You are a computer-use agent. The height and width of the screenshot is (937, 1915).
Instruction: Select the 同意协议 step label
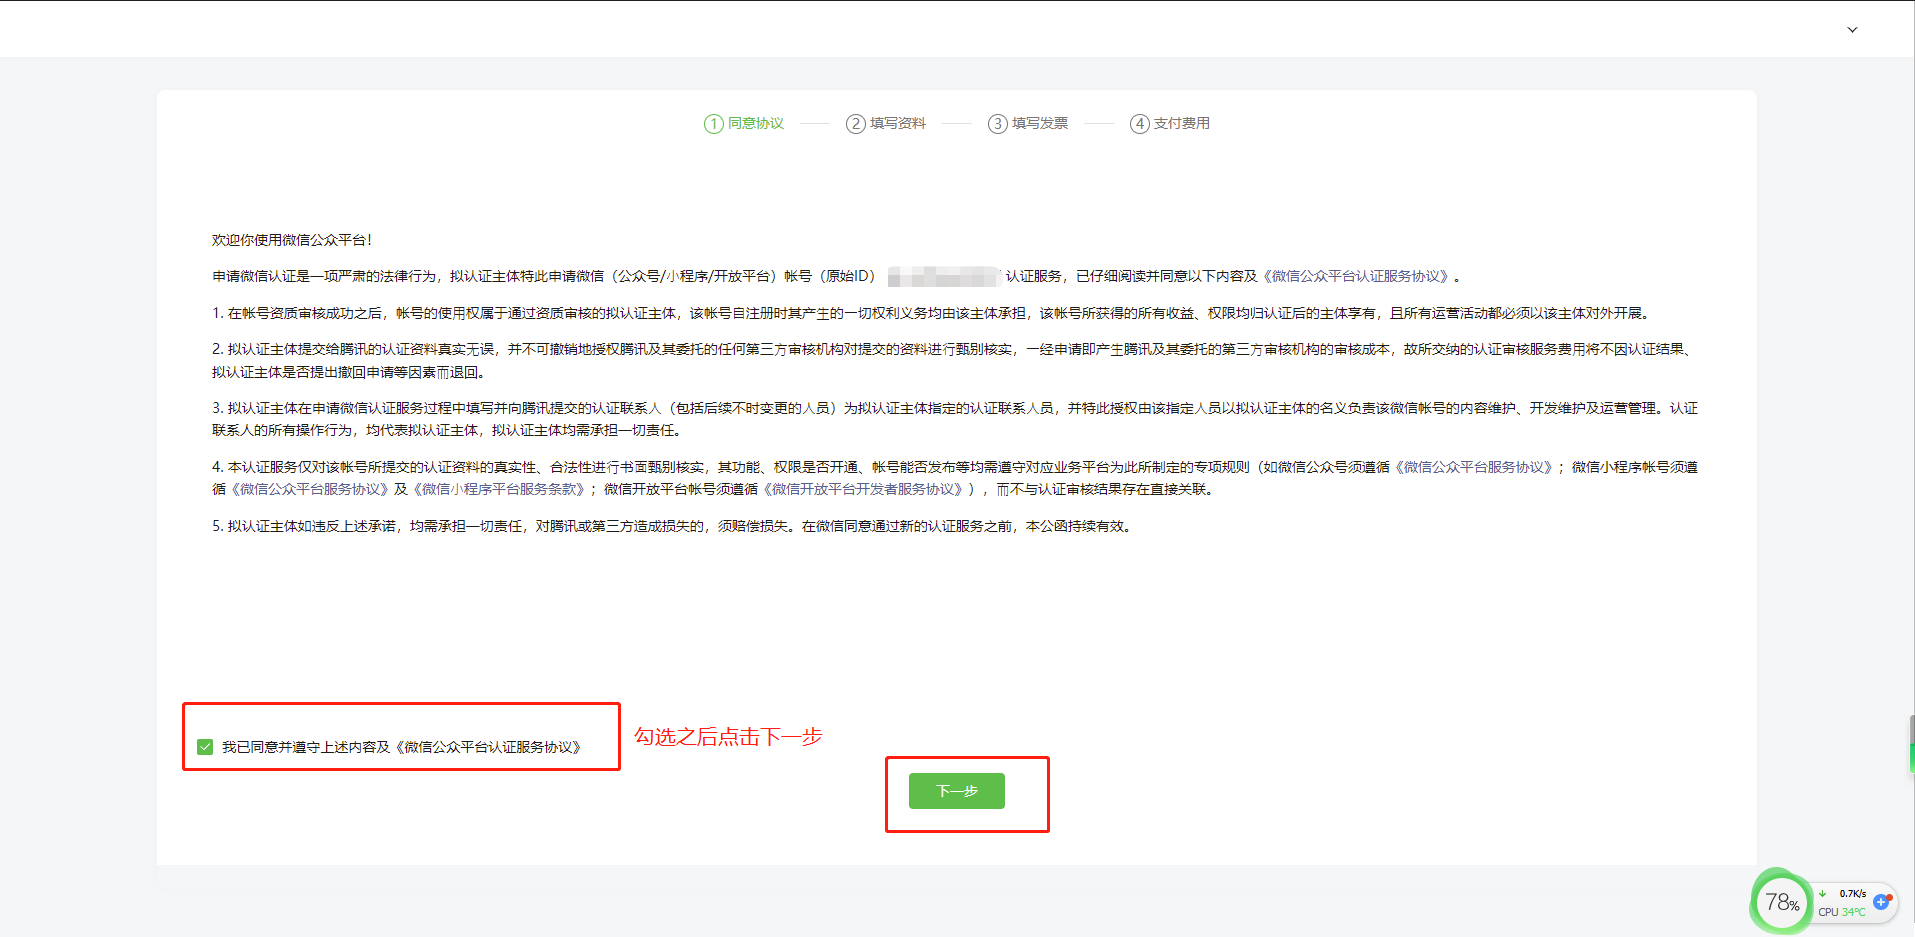pos(756,124)
